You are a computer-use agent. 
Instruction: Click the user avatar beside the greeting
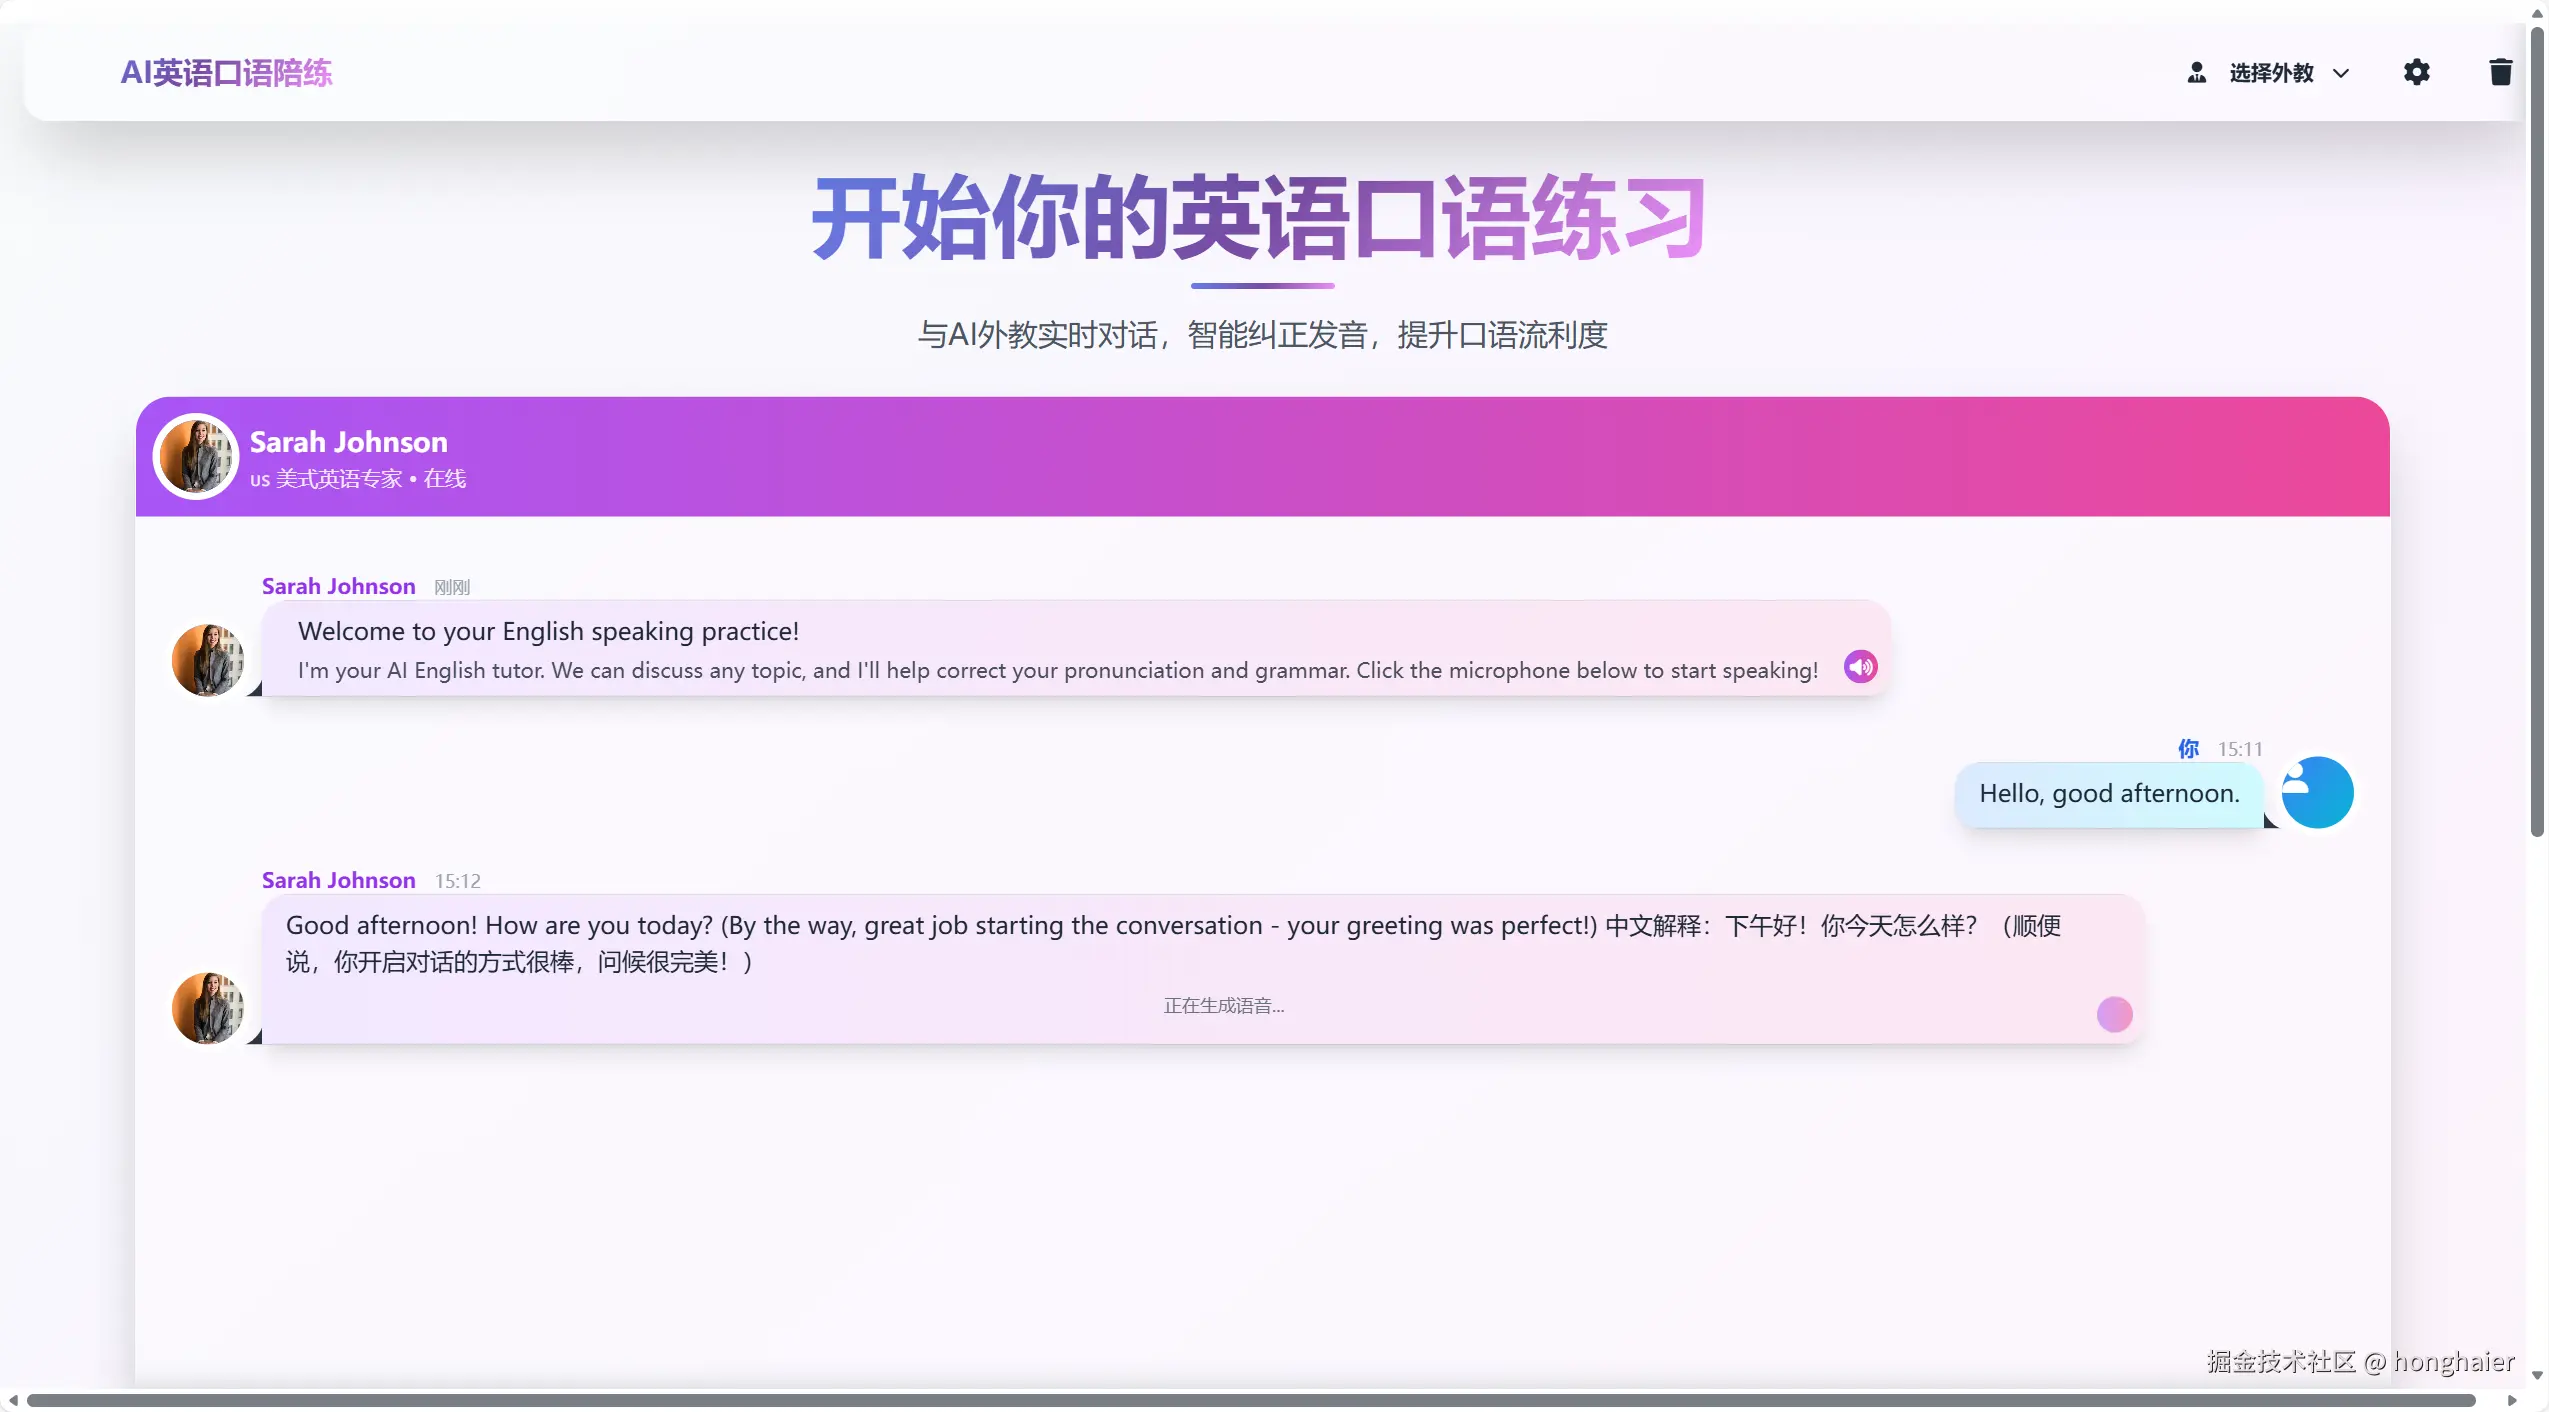tap(2317, 792)
